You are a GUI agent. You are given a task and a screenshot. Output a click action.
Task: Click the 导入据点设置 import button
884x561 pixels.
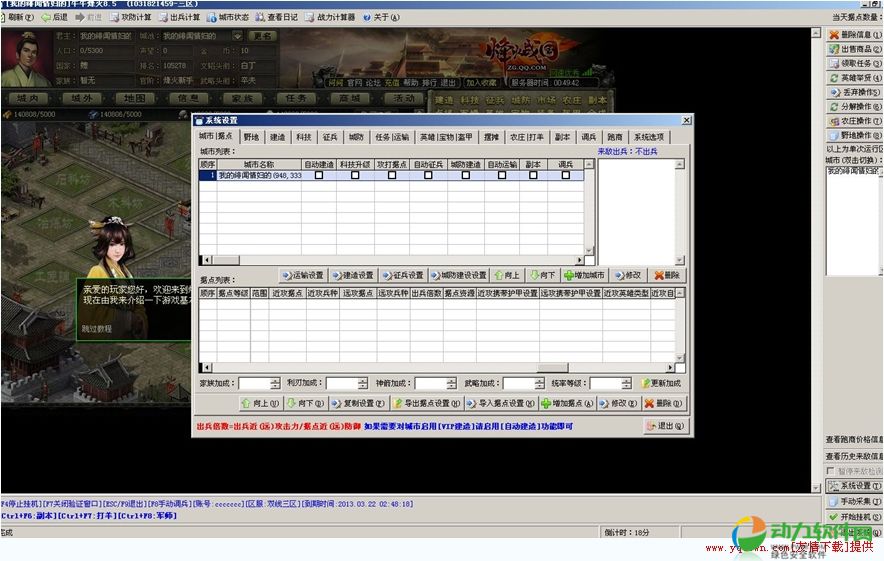[x=500, y=404]
